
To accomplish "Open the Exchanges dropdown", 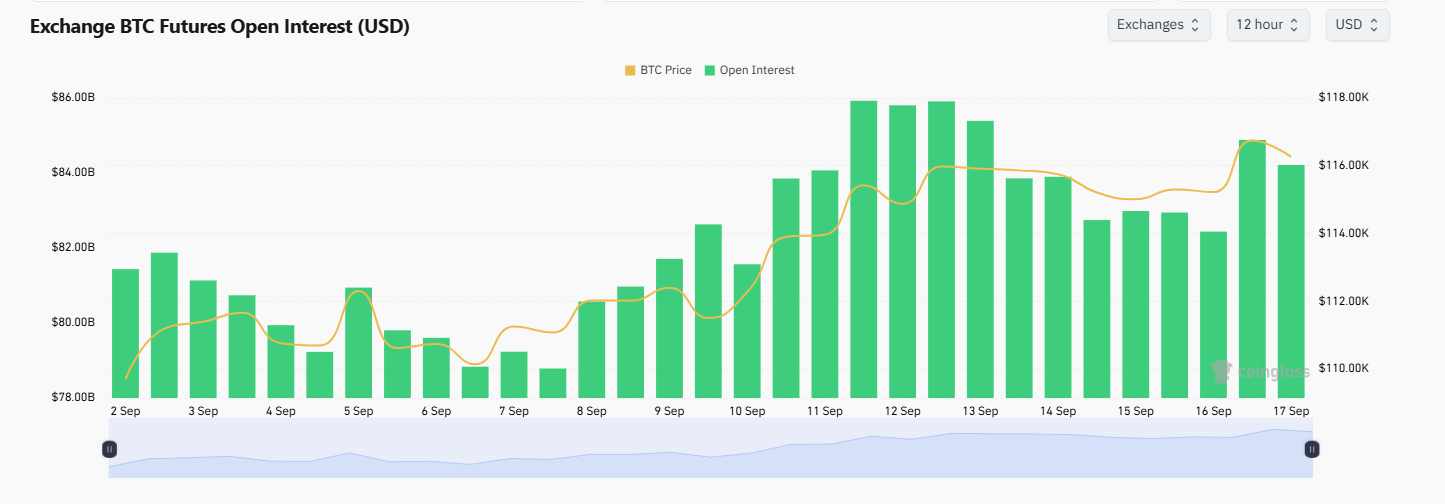I will point(1159,25).
